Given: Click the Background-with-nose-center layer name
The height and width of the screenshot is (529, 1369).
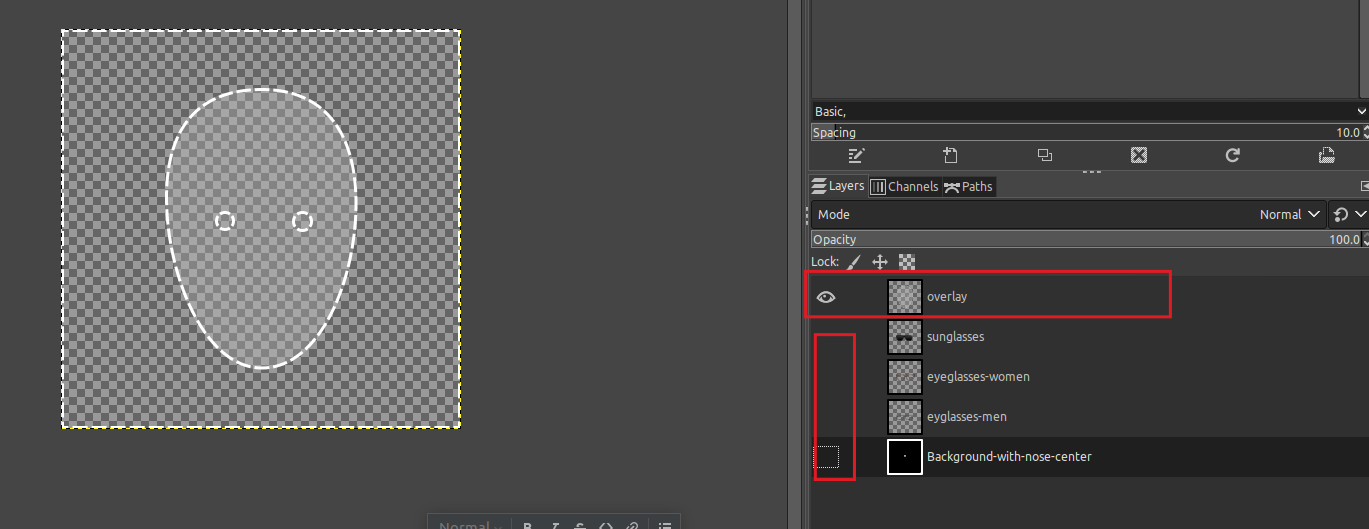Looking at the screenshot, I should point(1009,457).
